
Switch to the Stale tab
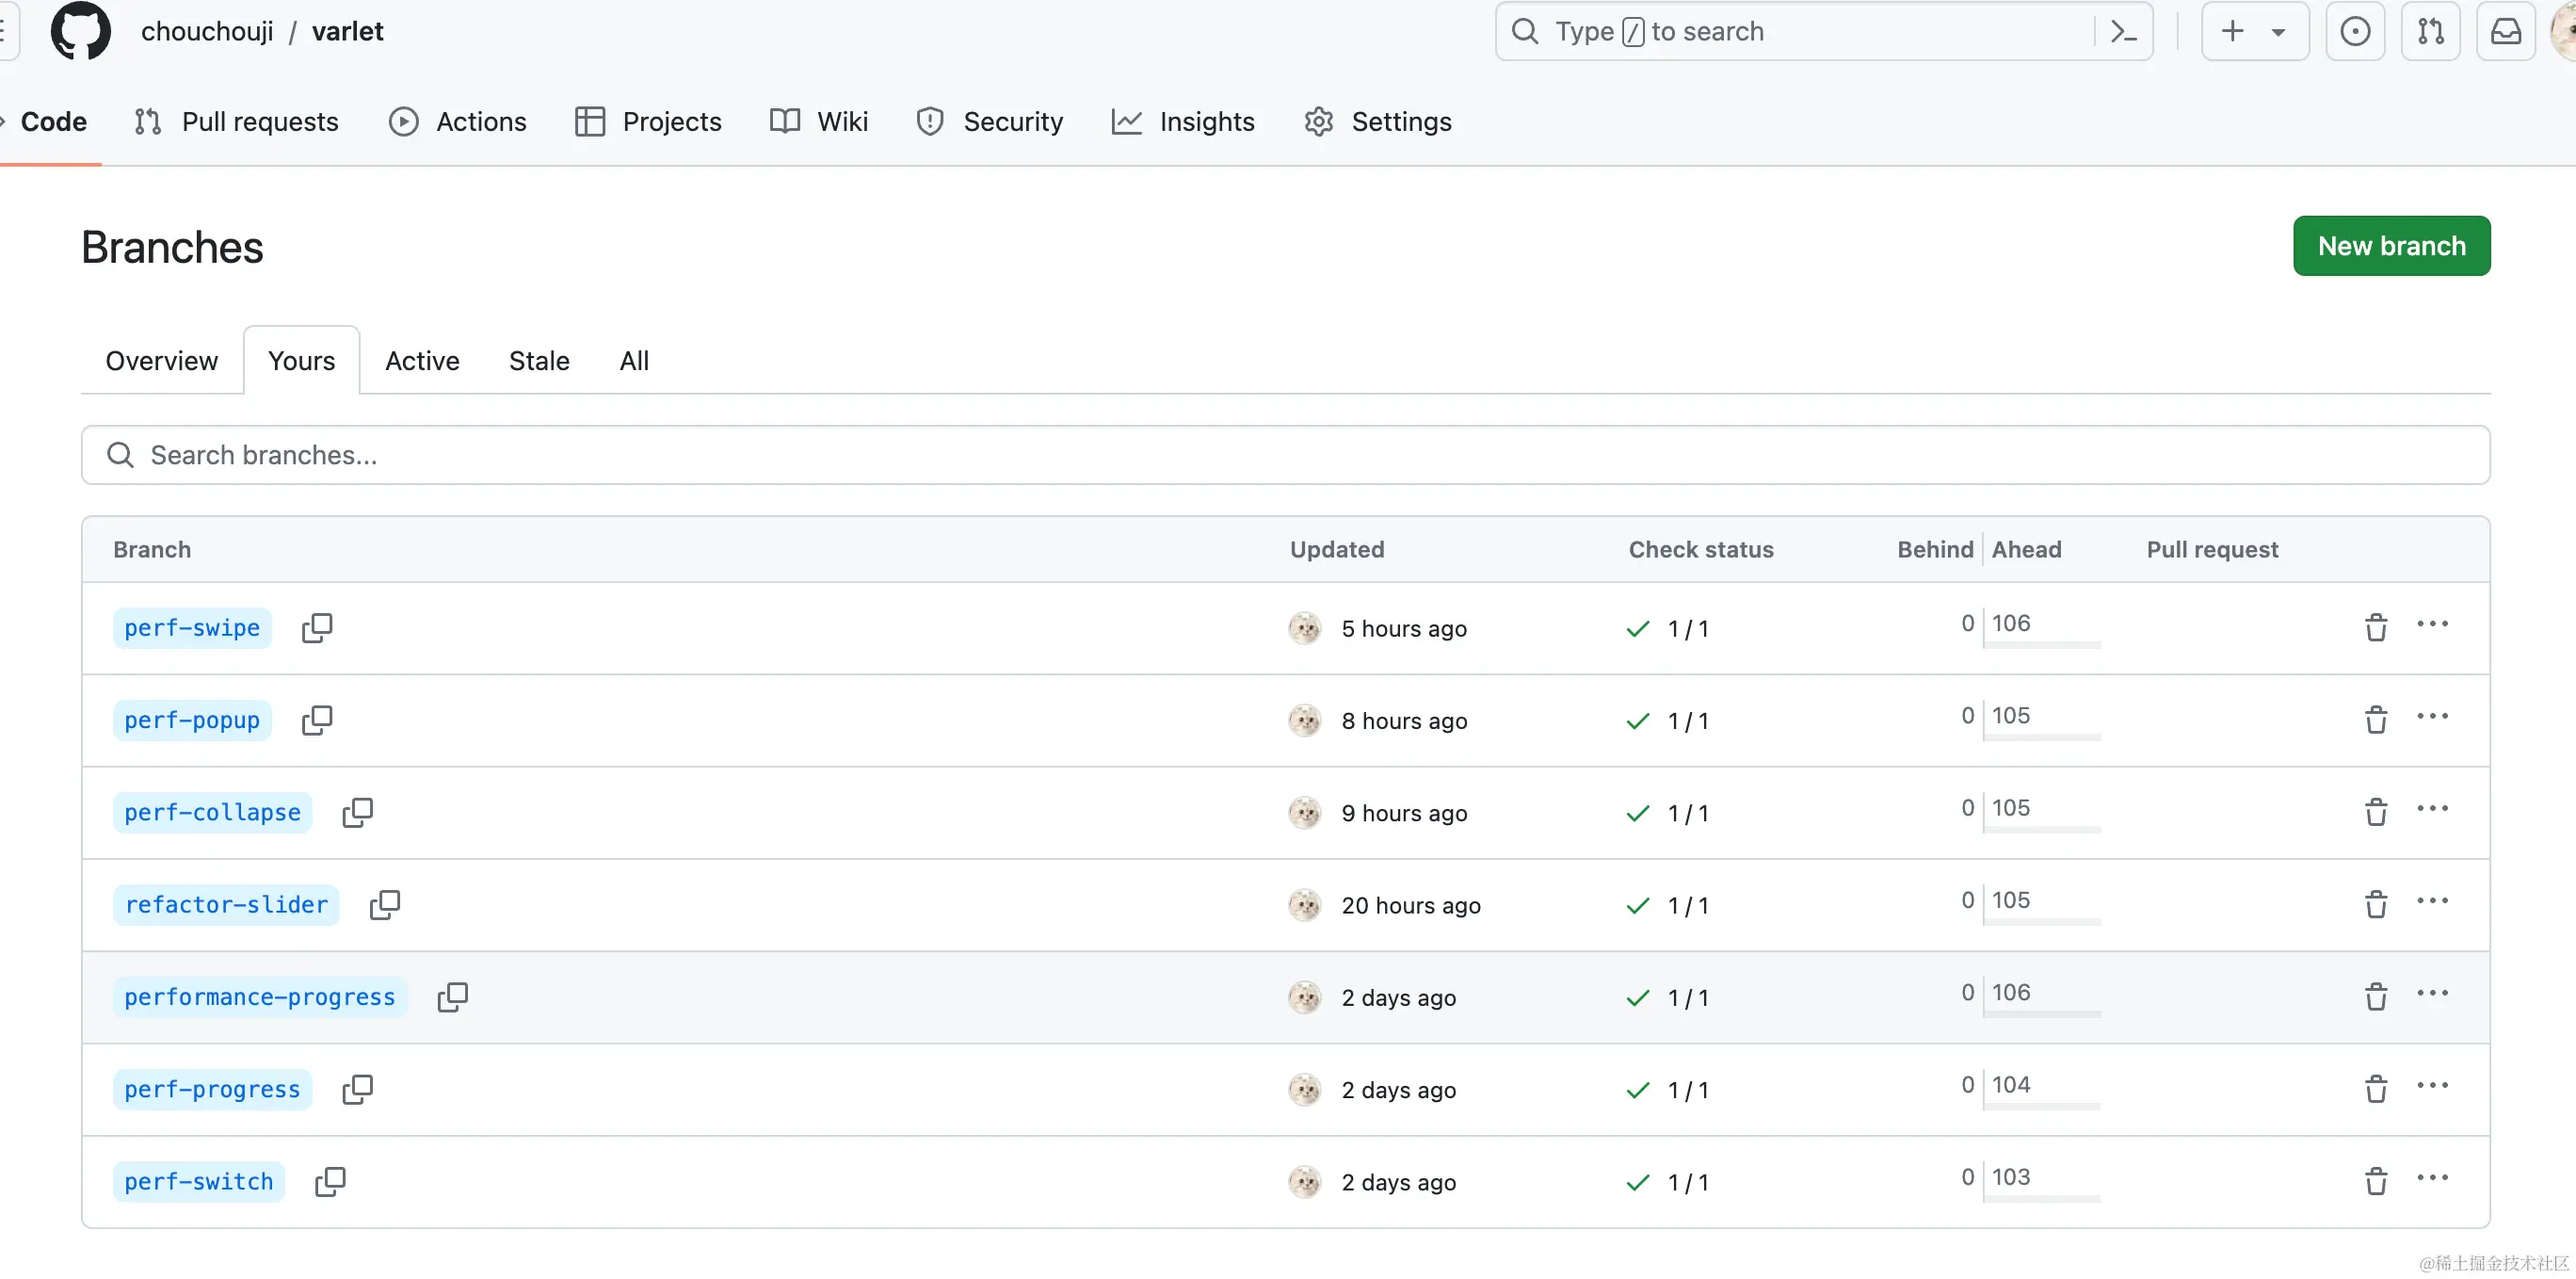coord(539,361)
